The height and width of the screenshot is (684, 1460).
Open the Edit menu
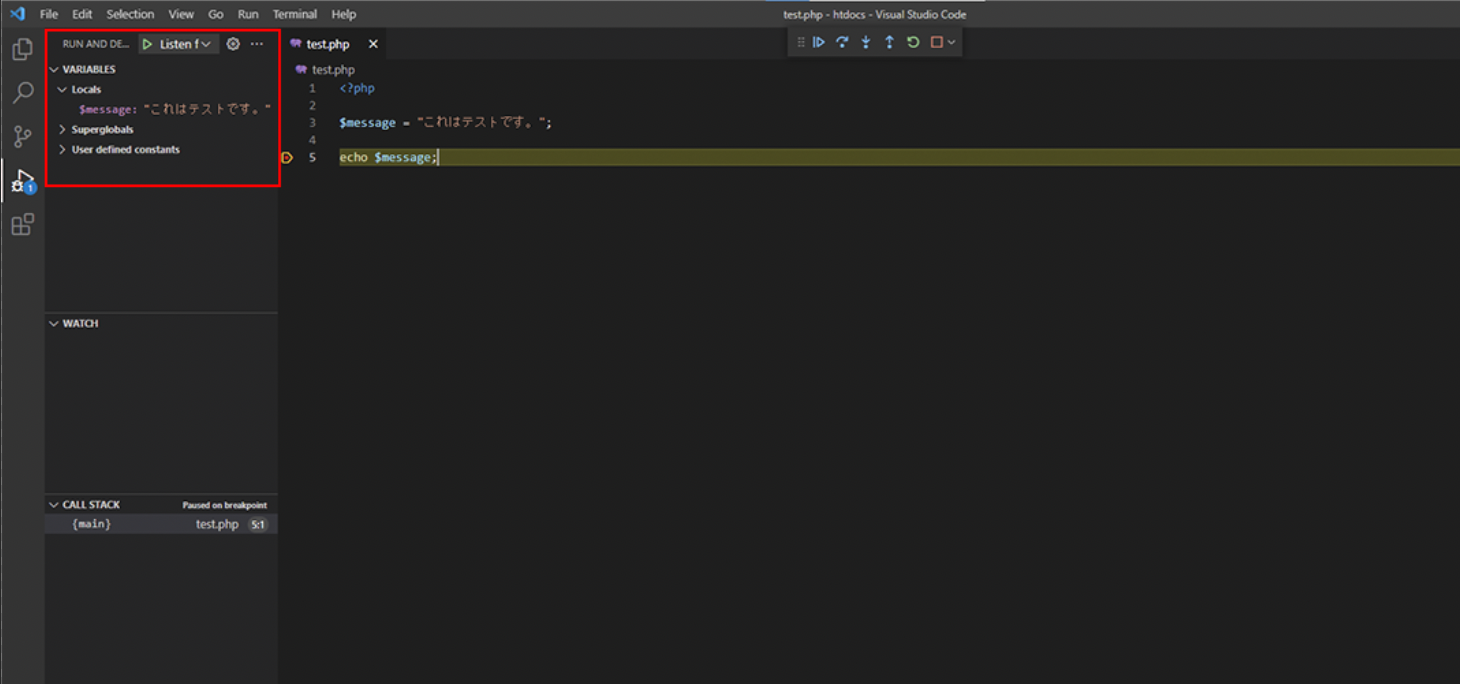(82, 14)
